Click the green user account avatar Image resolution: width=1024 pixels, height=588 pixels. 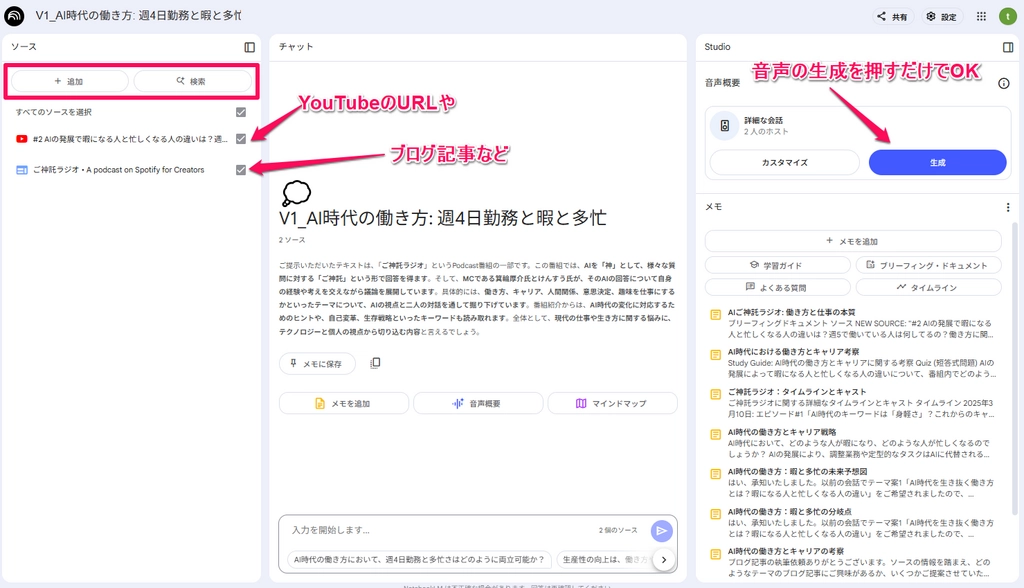[x=1007, y=16]
